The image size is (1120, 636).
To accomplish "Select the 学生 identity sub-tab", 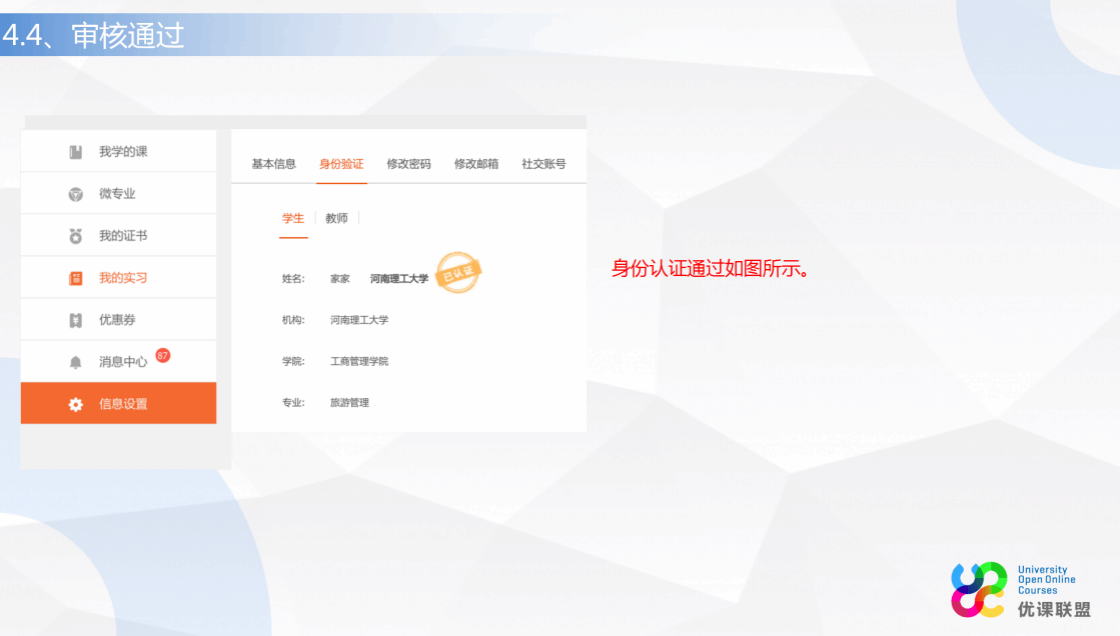I will point(293,219).
